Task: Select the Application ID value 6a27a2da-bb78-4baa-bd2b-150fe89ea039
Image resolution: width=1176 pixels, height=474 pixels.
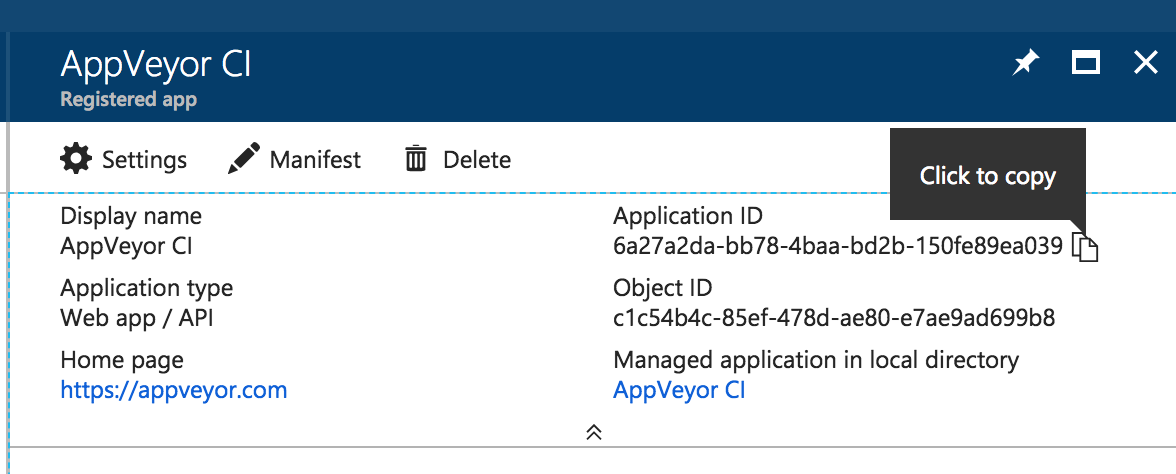Action: (x=838, y=246)
